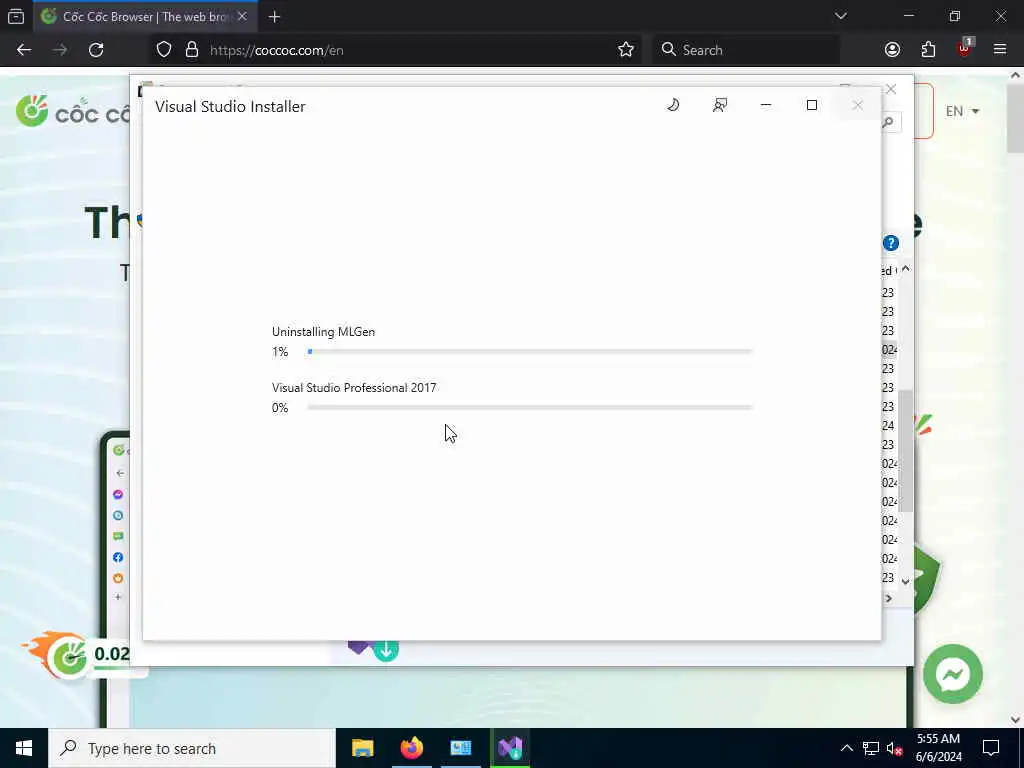Viewport: 1024px width, 768px height.
Task: Open Firefox account icon
Action: (892, 50)
